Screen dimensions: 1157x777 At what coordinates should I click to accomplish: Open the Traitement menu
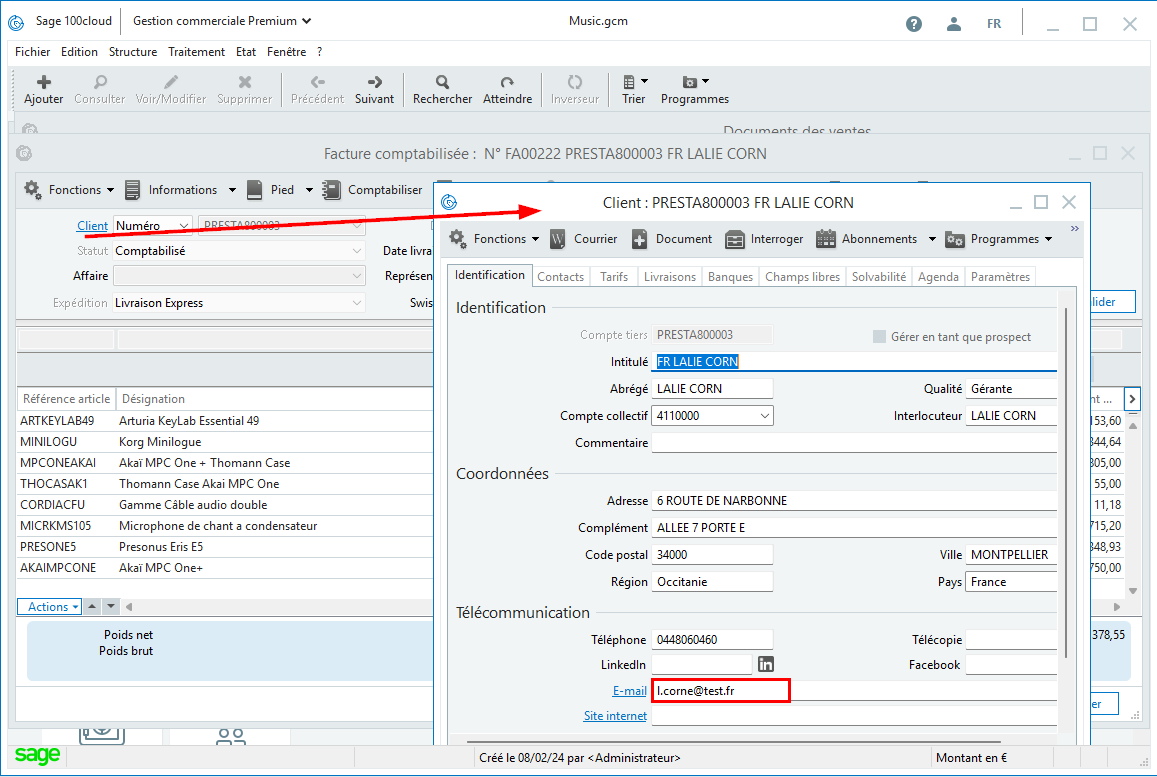coord(196,52)
